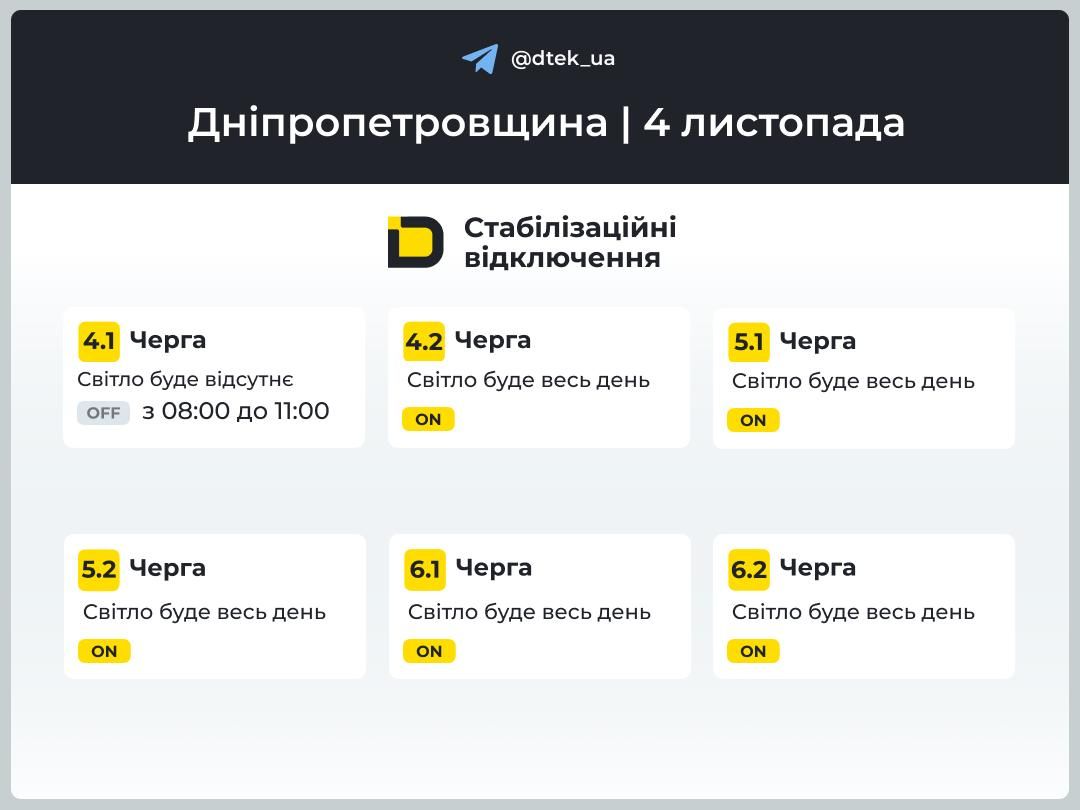Click the 6.1 queue number badge
1080x810 pixels.
coord(425,569)
